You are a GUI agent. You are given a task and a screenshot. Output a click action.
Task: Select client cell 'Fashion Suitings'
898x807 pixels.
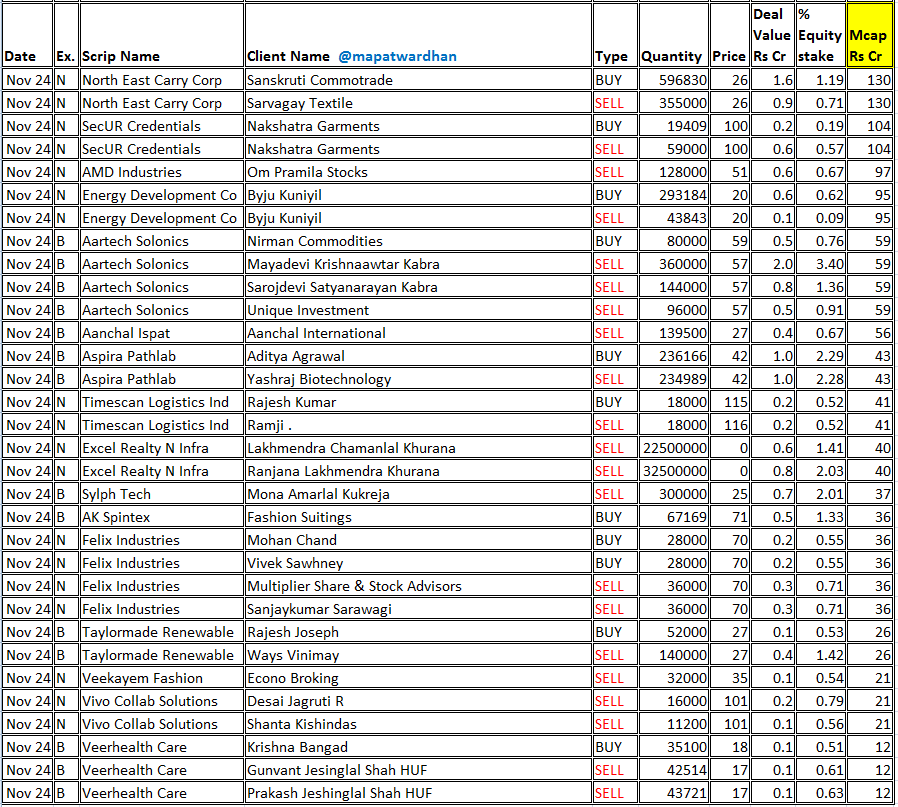pyautogui.click(x=418, y=517)
